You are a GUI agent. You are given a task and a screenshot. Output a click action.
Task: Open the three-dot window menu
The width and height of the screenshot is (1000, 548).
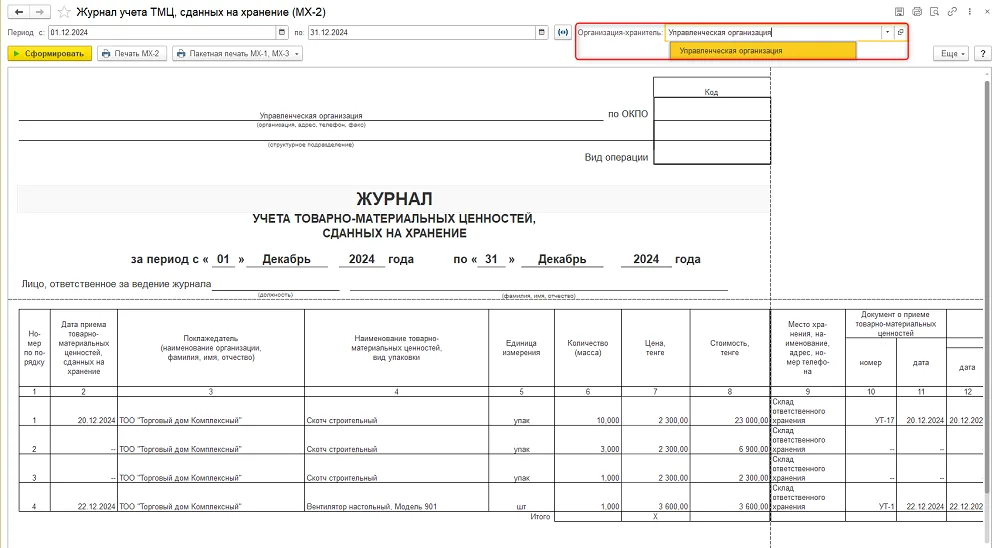point(969,11)
